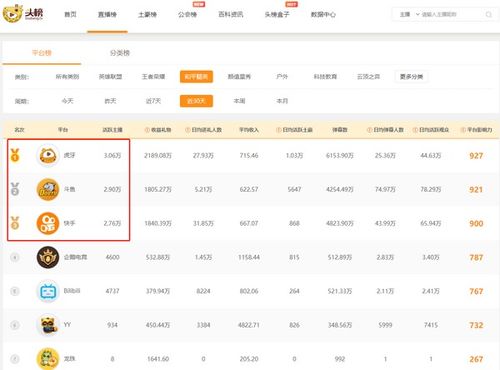Open 直播榜 in top navigation
Viewport: 500px width, 370px height.
tap(107, 14)
